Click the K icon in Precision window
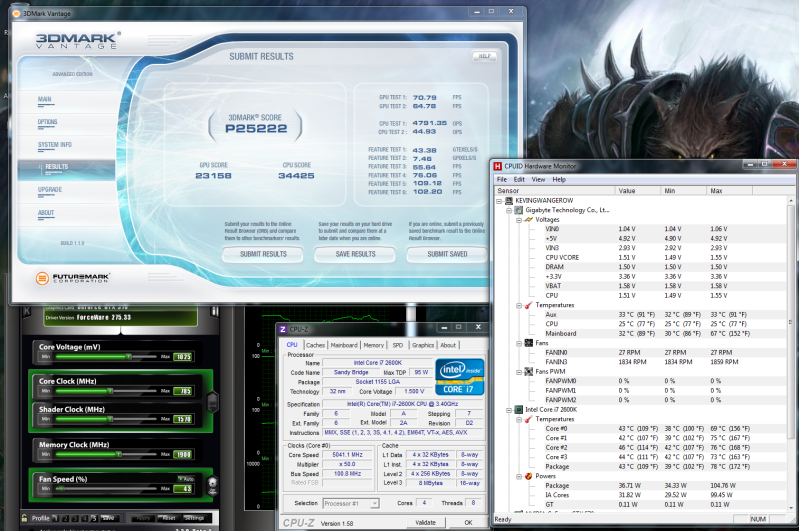This screenshot has height=531, width=799. [x=27, y=311]
